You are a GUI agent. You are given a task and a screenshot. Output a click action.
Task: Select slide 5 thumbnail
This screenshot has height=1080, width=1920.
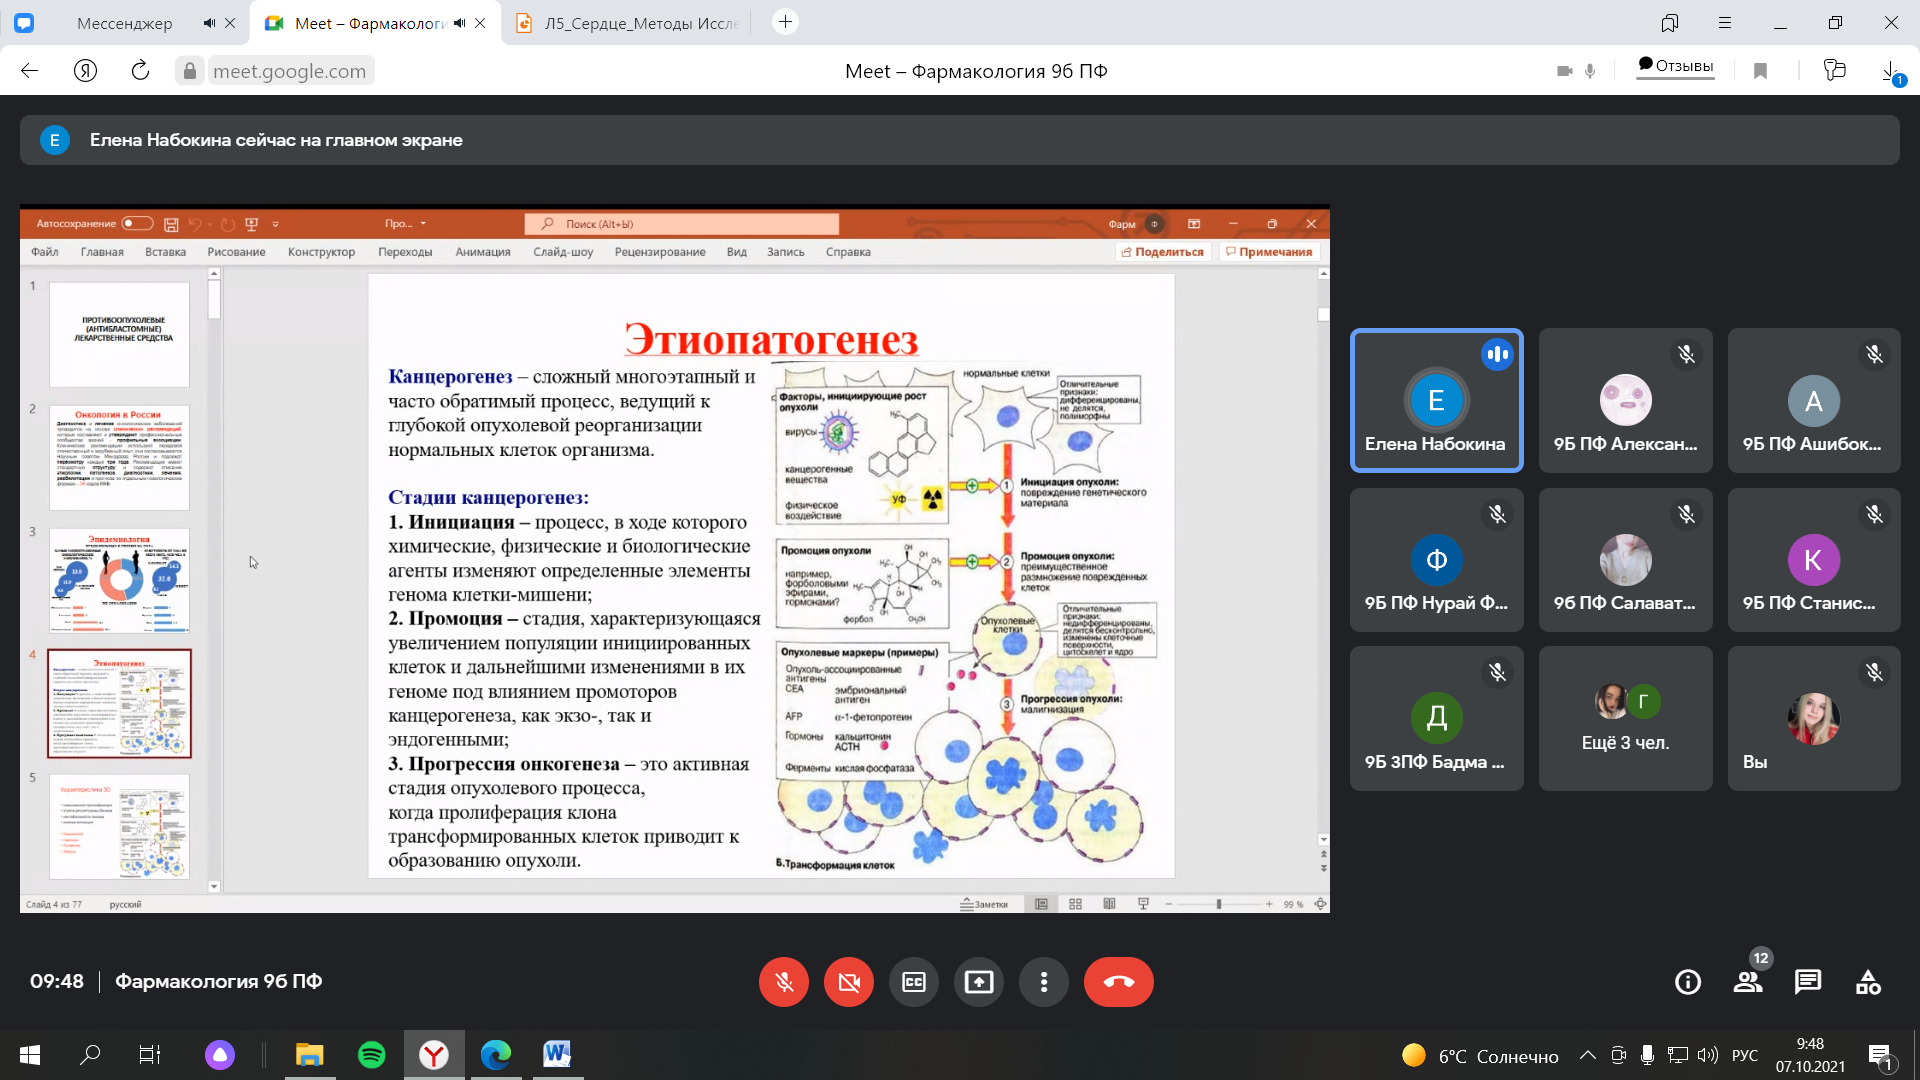click(x=120, y=826)
